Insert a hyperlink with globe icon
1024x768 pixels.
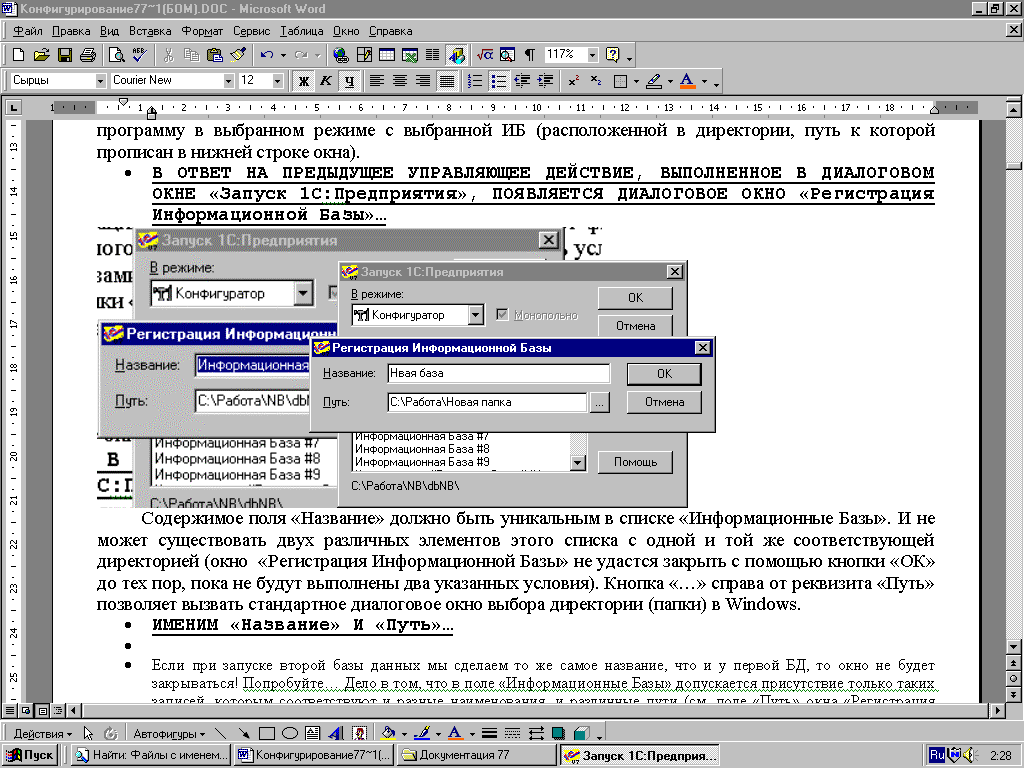coord(341,55)
